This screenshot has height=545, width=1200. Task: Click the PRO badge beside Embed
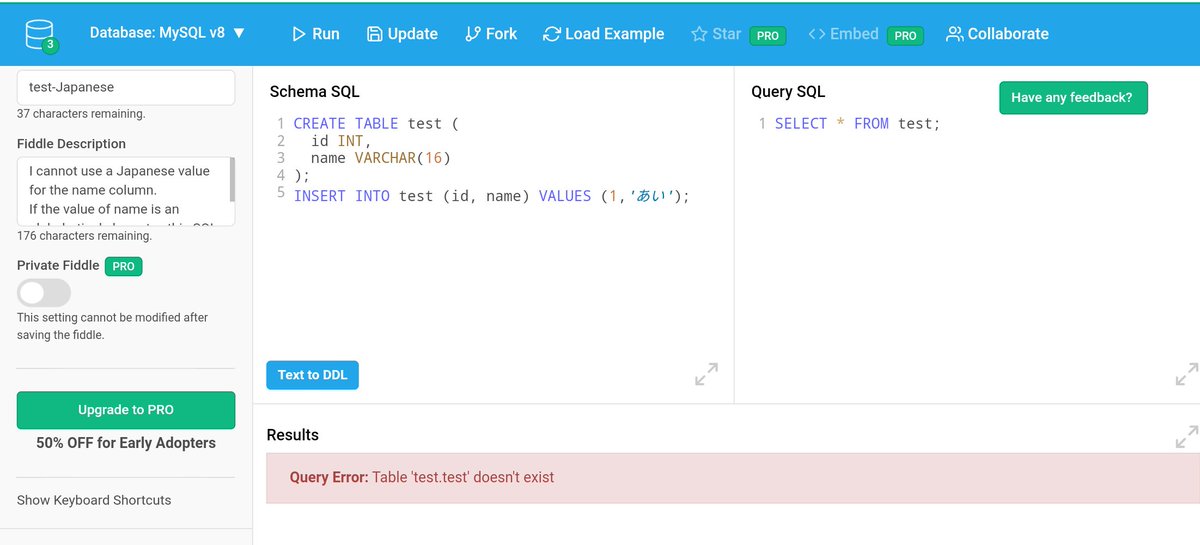click(x=905, y=35)
